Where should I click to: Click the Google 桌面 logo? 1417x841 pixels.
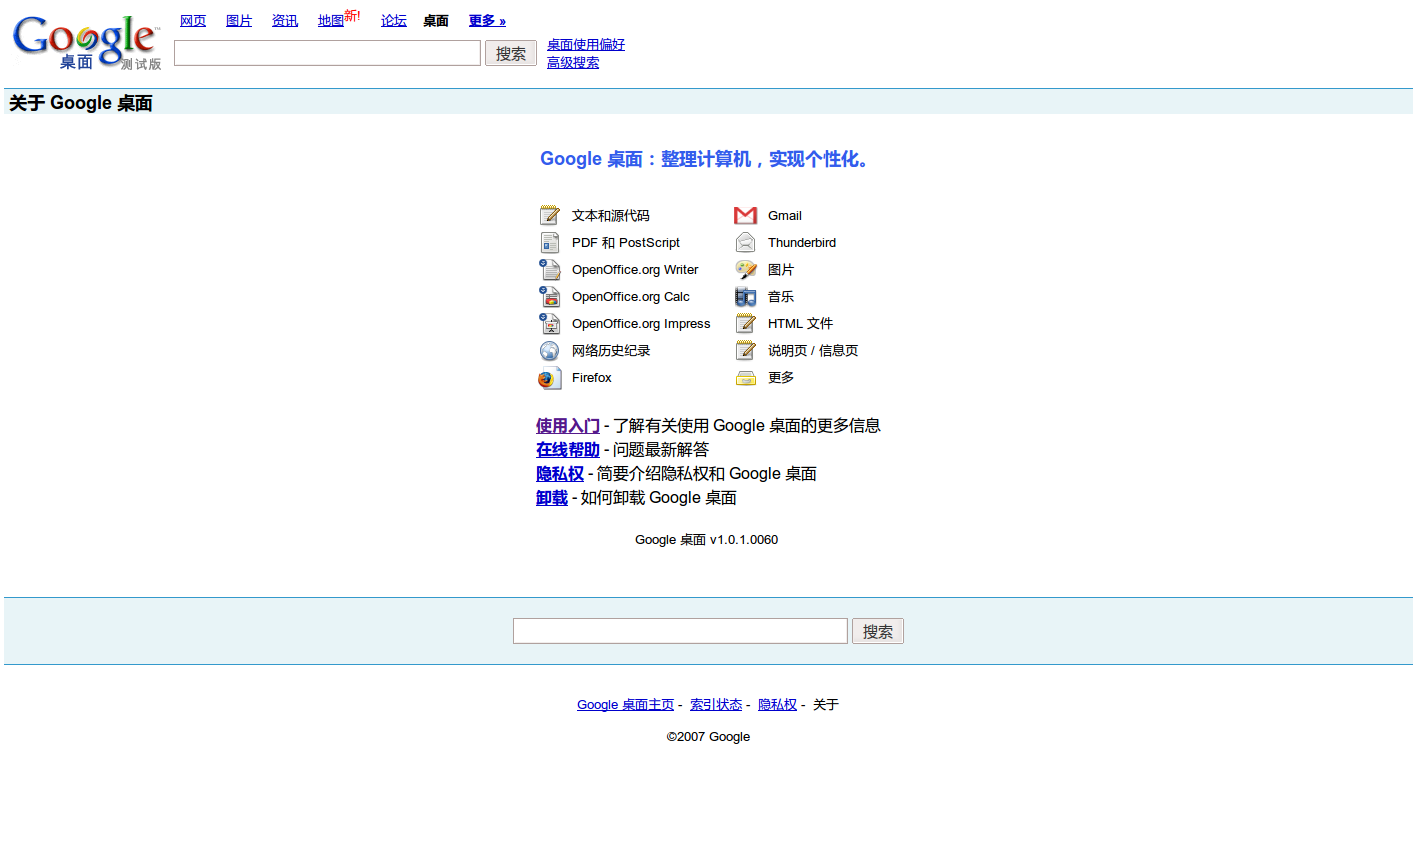[86, 43]
